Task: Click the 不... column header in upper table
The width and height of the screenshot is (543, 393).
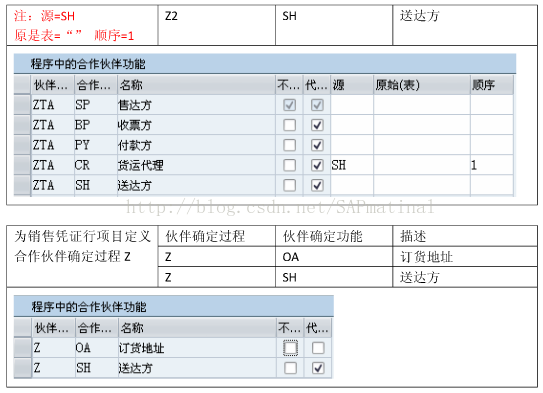Action: click(289, 85)
